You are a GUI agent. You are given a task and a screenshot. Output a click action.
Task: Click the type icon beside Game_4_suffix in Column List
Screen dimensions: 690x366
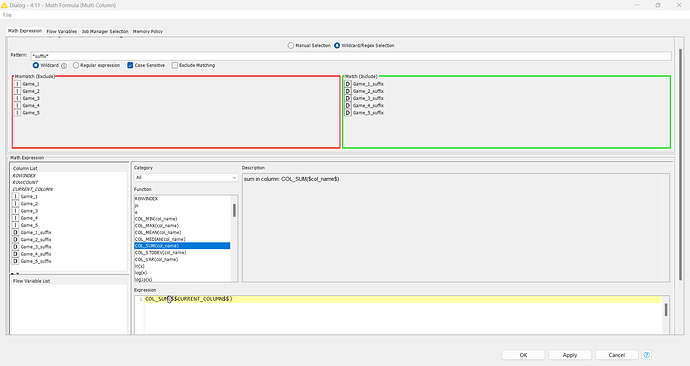(15, 254)
